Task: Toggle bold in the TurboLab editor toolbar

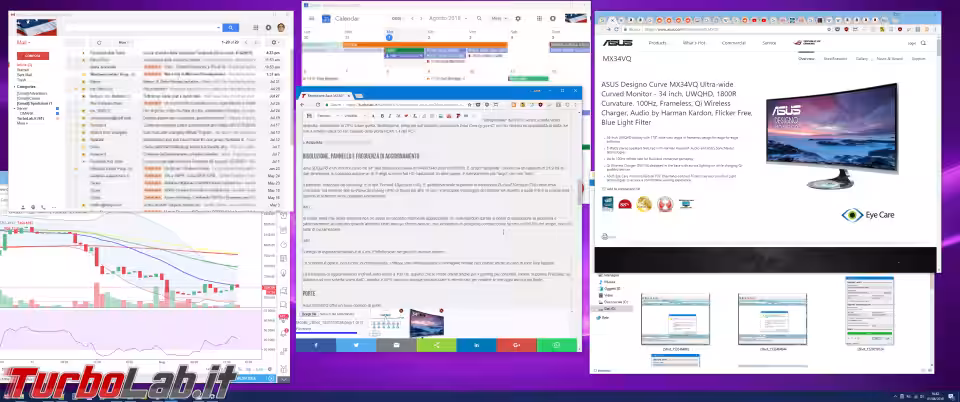Action: pyautogui.click(x=382, y=116)
